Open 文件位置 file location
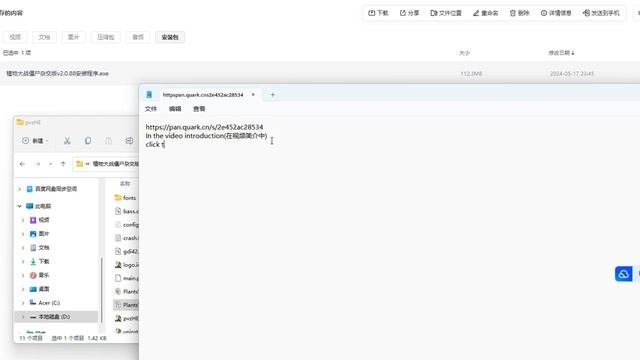The width and height of the screenshot is (640, 360). pyautogui.click(x=446, y=13)
